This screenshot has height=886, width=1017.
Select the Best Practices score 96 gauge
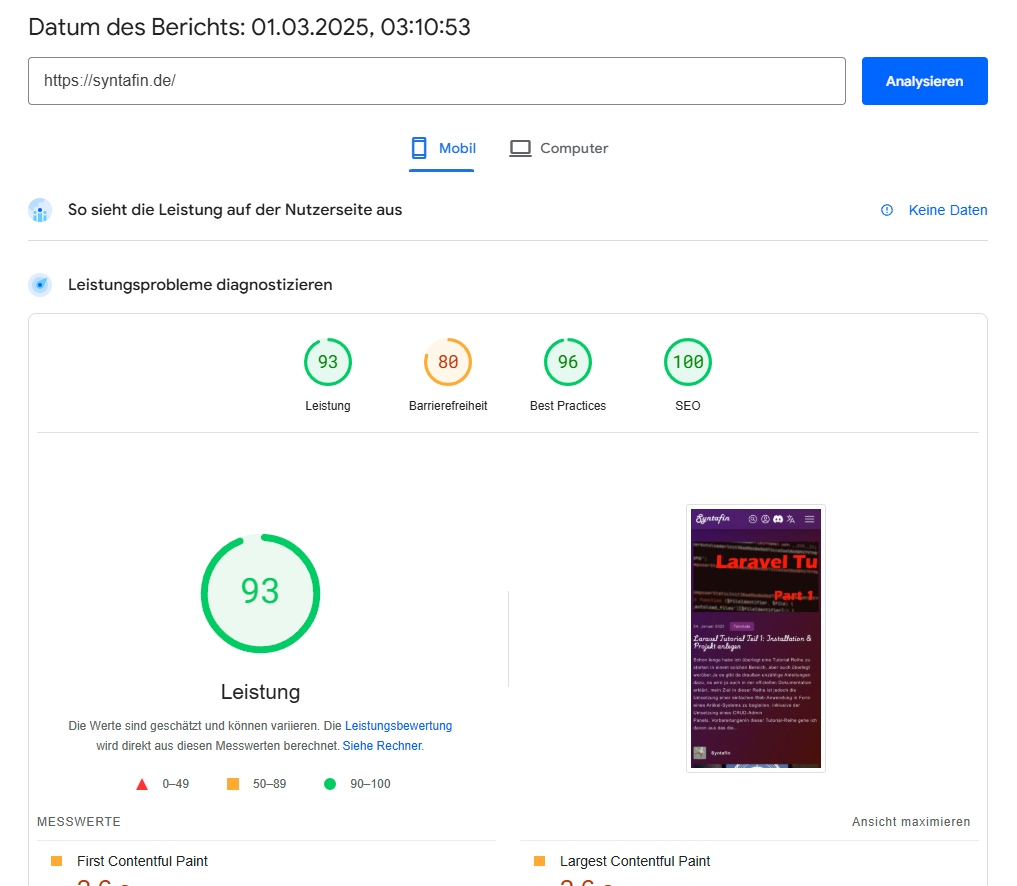(x=568, y=362)
